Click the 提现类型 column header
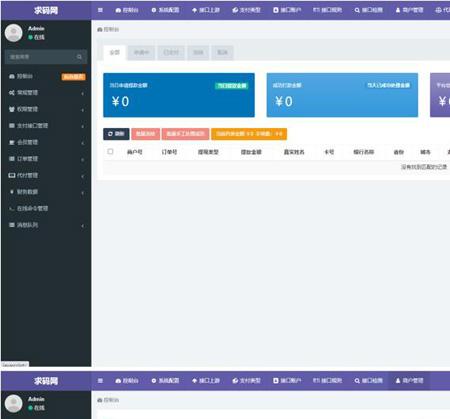The image size is (450, 419). (208, 152)
